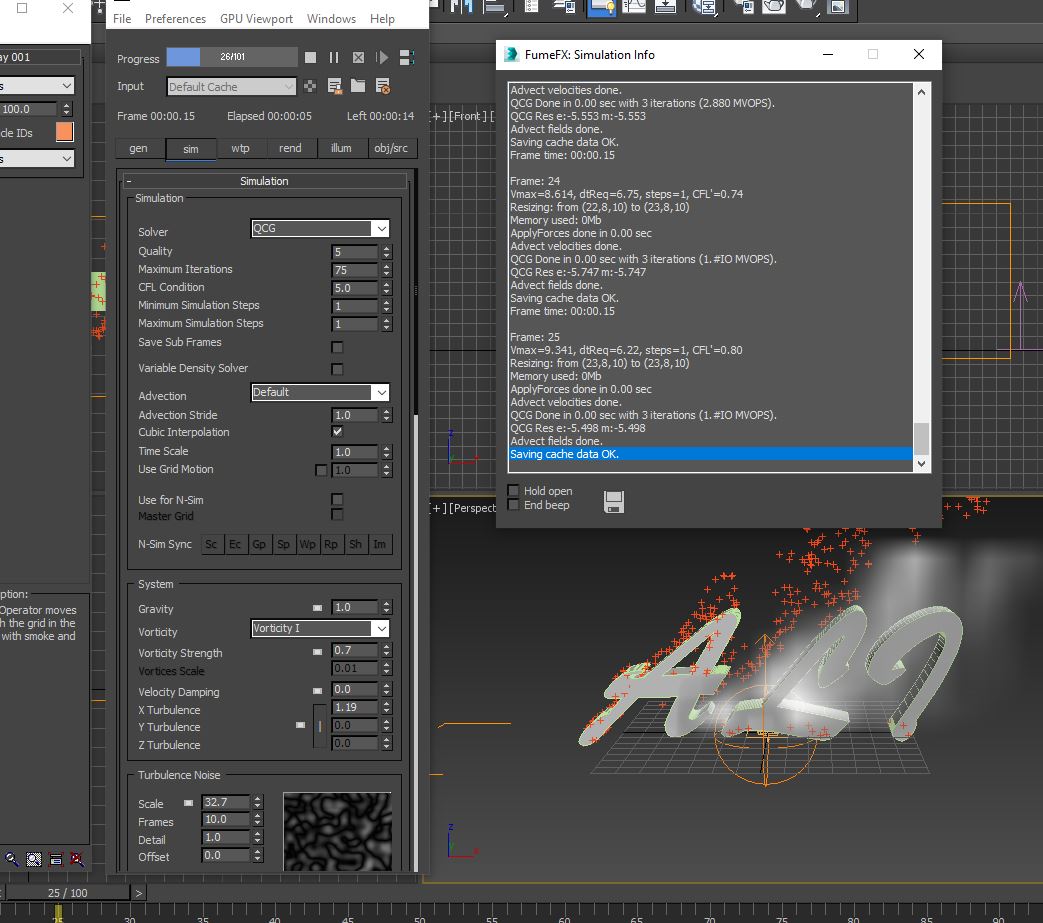Enable the Save Sub Frames checkbox
Screen dimensions: 1043x923
tap(337, 347)
